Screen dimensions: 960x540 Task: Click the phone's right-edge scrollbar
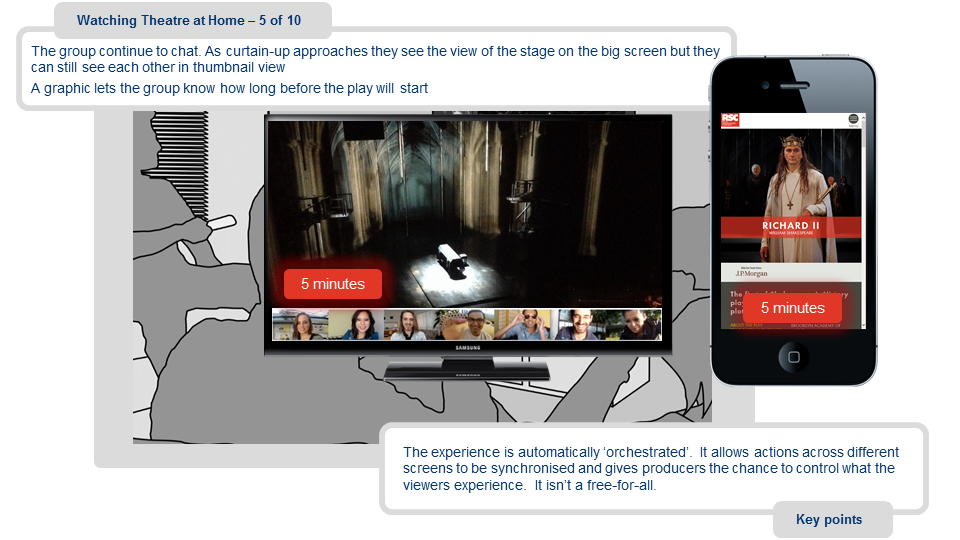tap(864, 200)
